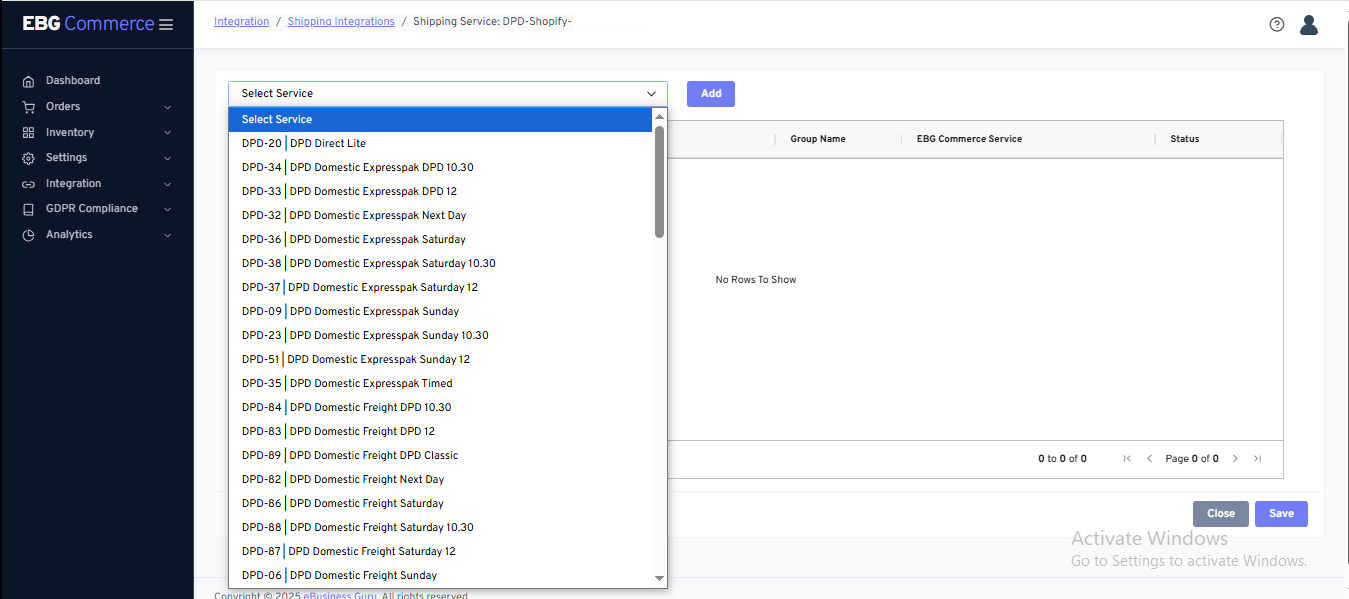Pick DPD-89 DPD Domestic Freight DPD Classic
The width and height of the screenshot is (1349, 599).
350,455
